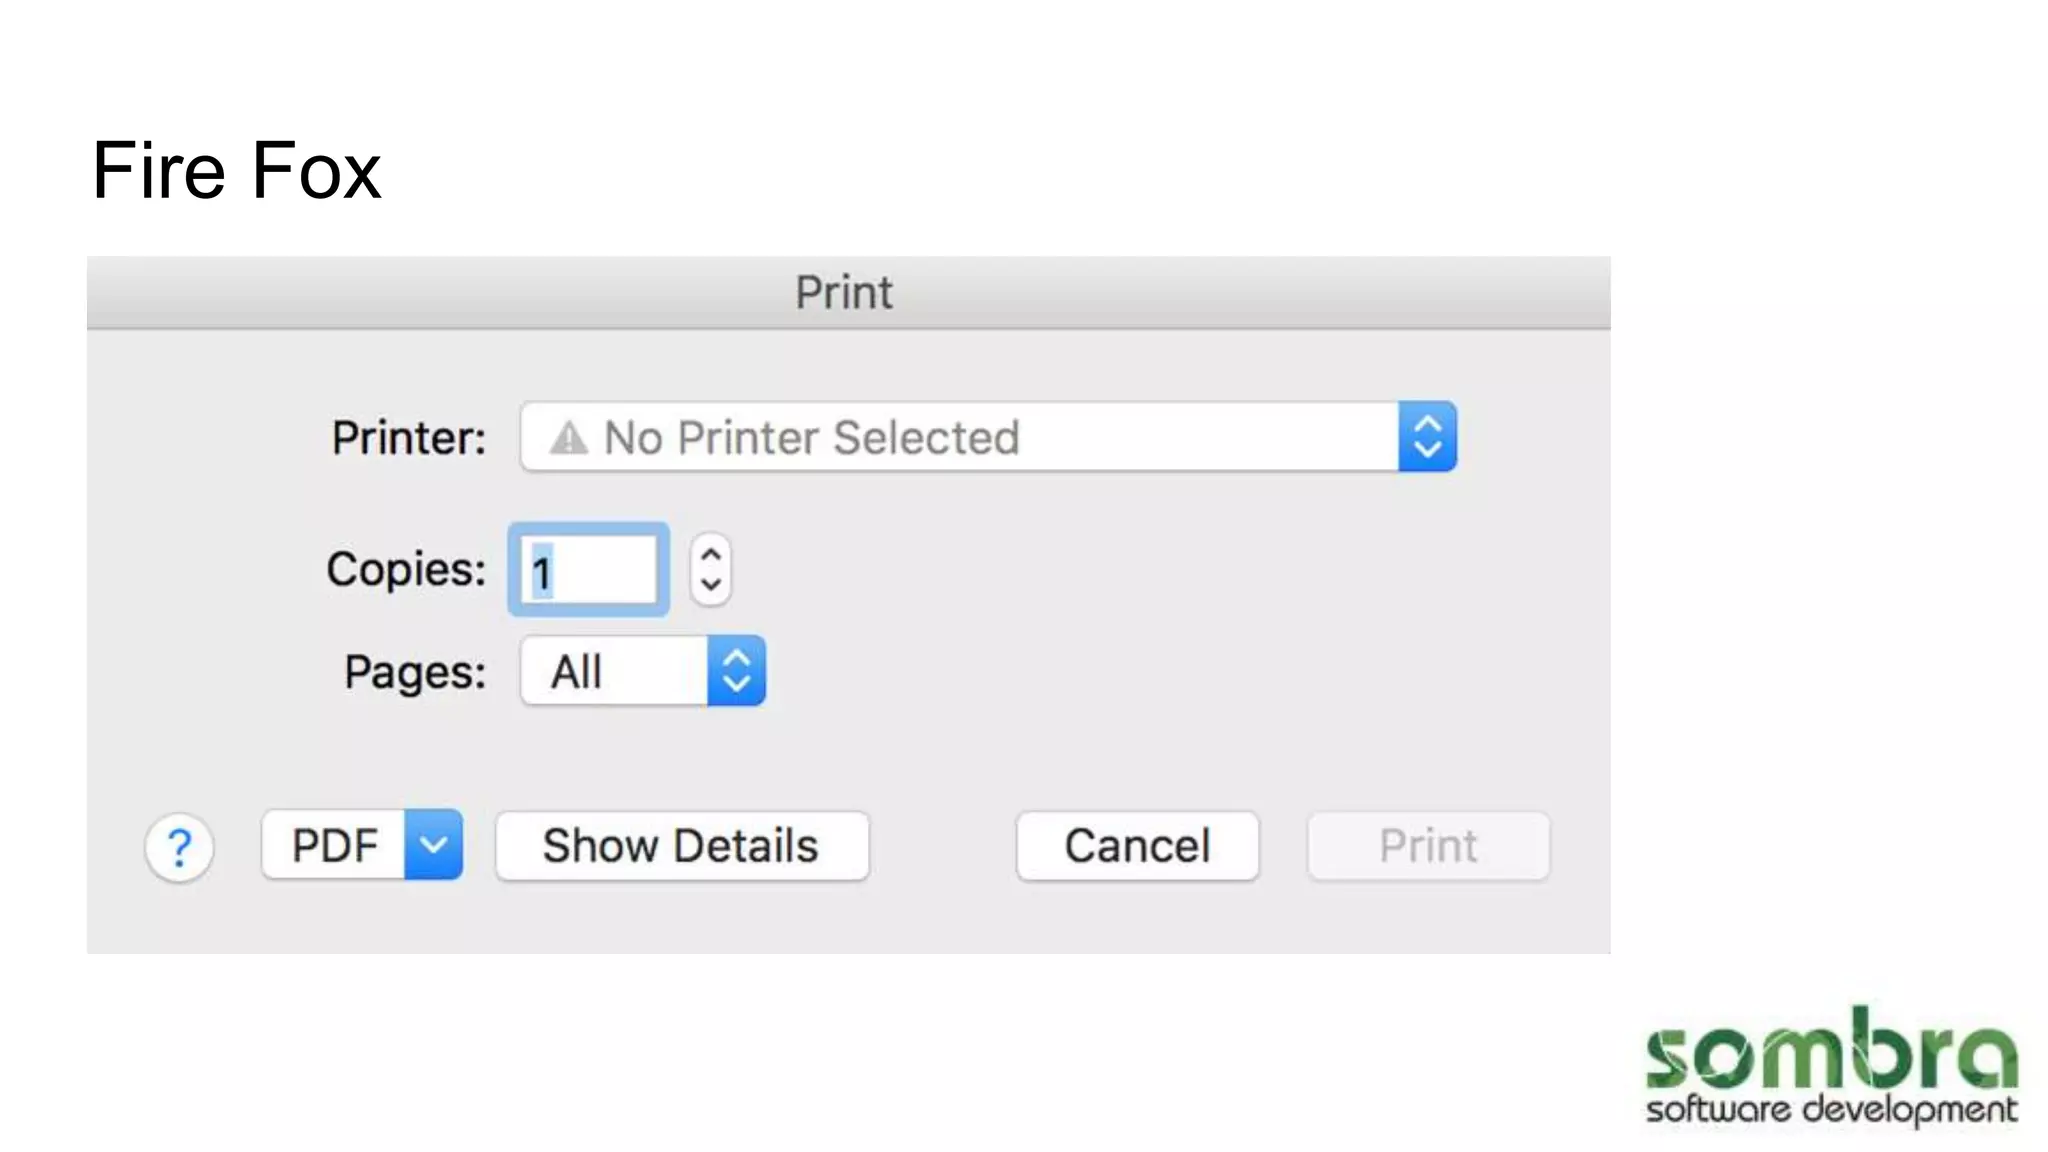Click the warning triangle beside No Printer Selected

(x=569, y=438)
